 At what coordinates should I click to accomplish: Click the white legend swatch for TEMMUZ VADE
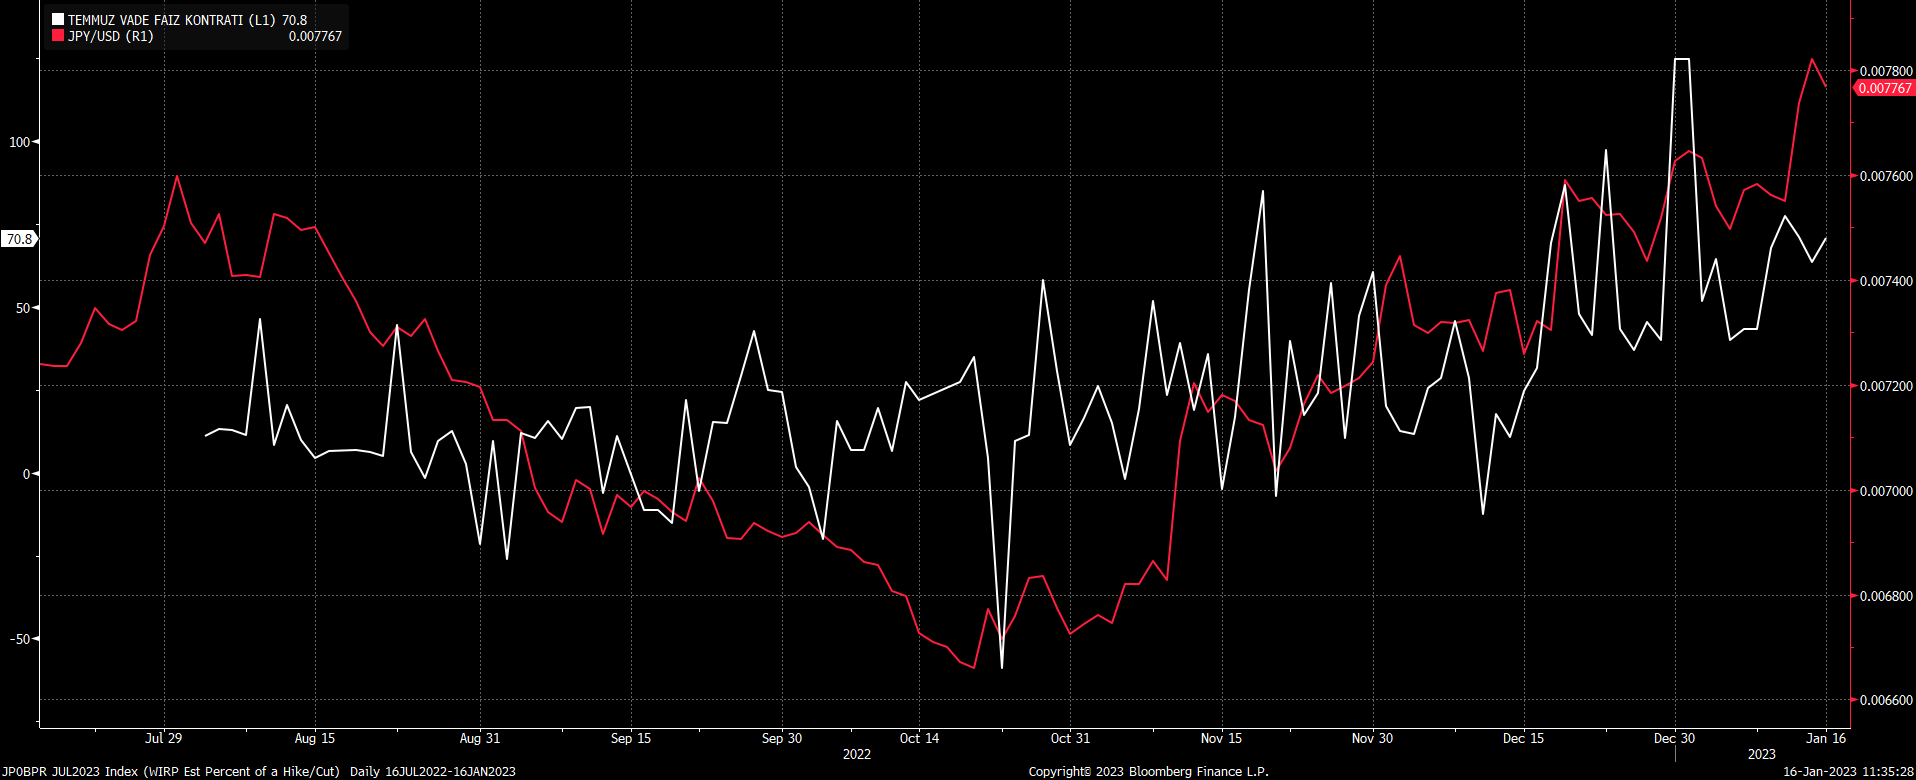tap(58, 20)
